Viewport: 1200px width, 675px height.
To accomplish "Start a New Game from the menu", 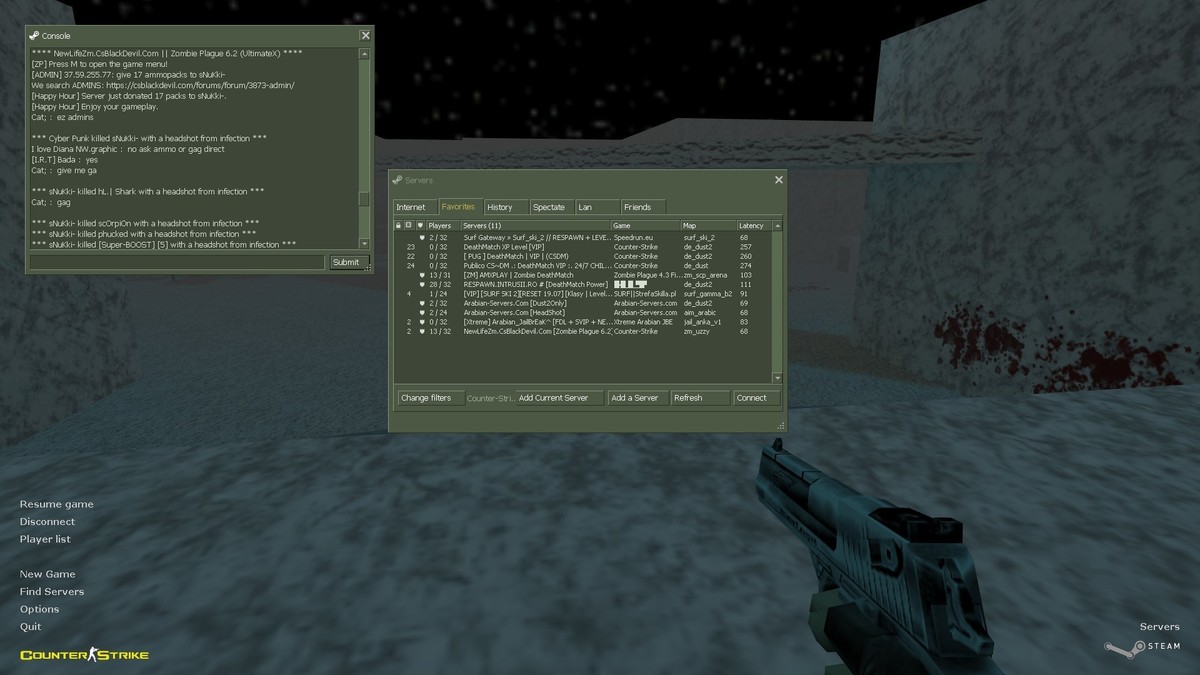I will coord(47,574).
